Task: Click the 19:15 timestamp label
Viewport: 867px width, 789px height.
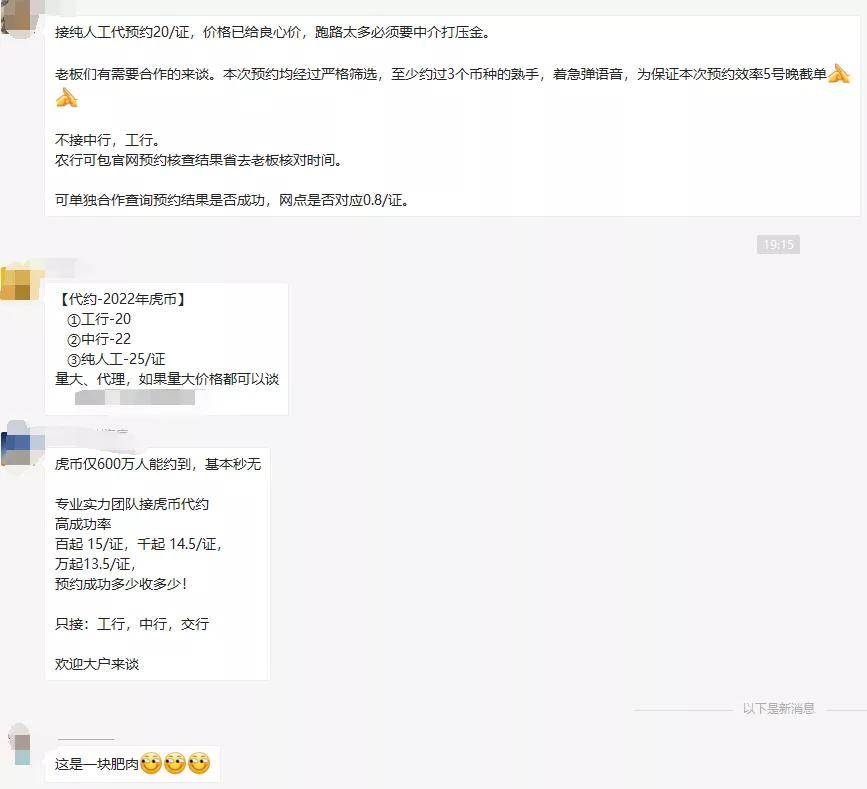Action: point(778,244)
